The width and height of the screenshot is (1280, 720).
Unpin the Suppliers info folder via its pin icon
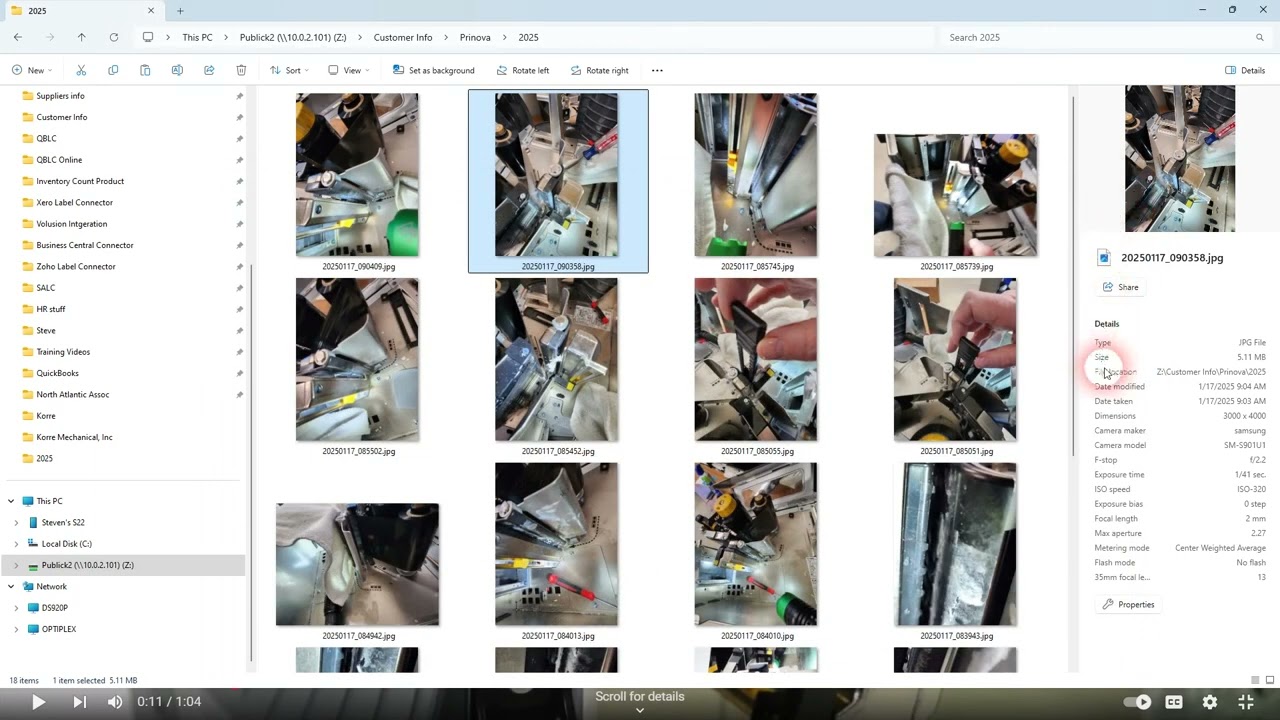pos(239,96)
